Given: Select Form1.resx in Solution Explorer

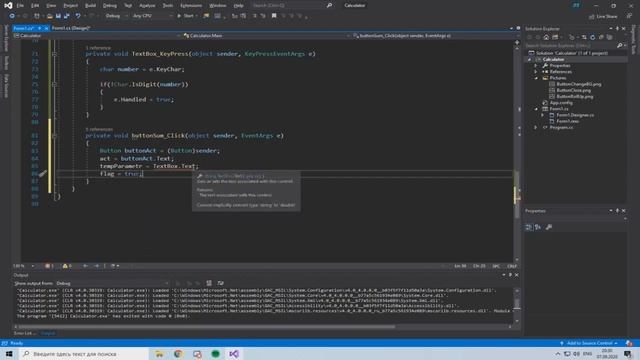Looking at the screenshot, I should [x=567, y=121].
